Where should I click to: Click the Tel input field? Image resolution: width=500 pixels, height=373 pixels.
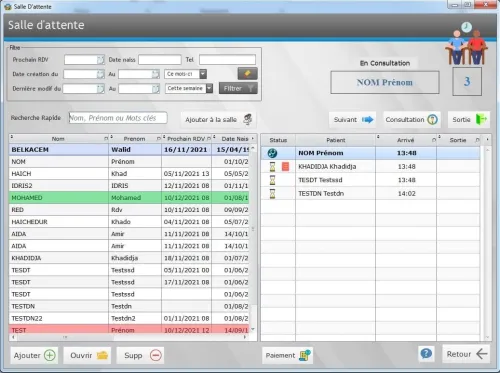tap(227, 60)
